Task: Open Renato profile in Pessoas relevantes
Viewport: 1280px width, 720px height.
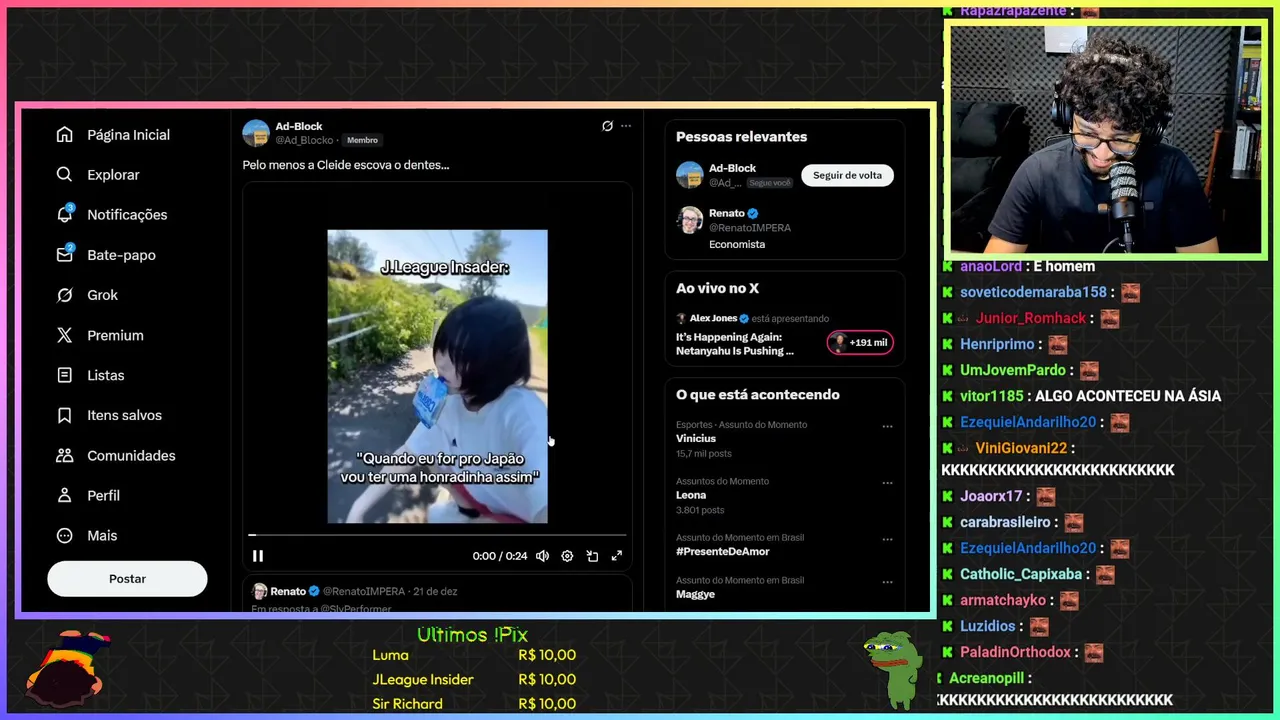Action: tap(727, 213)
